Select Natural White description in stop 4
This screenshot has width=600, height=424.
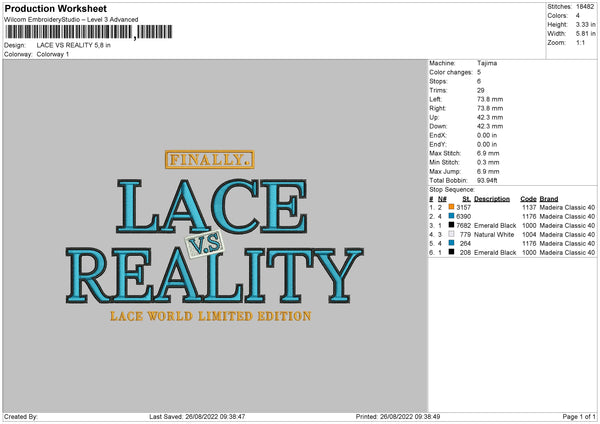pyautogui.click(x=494, y=235)
